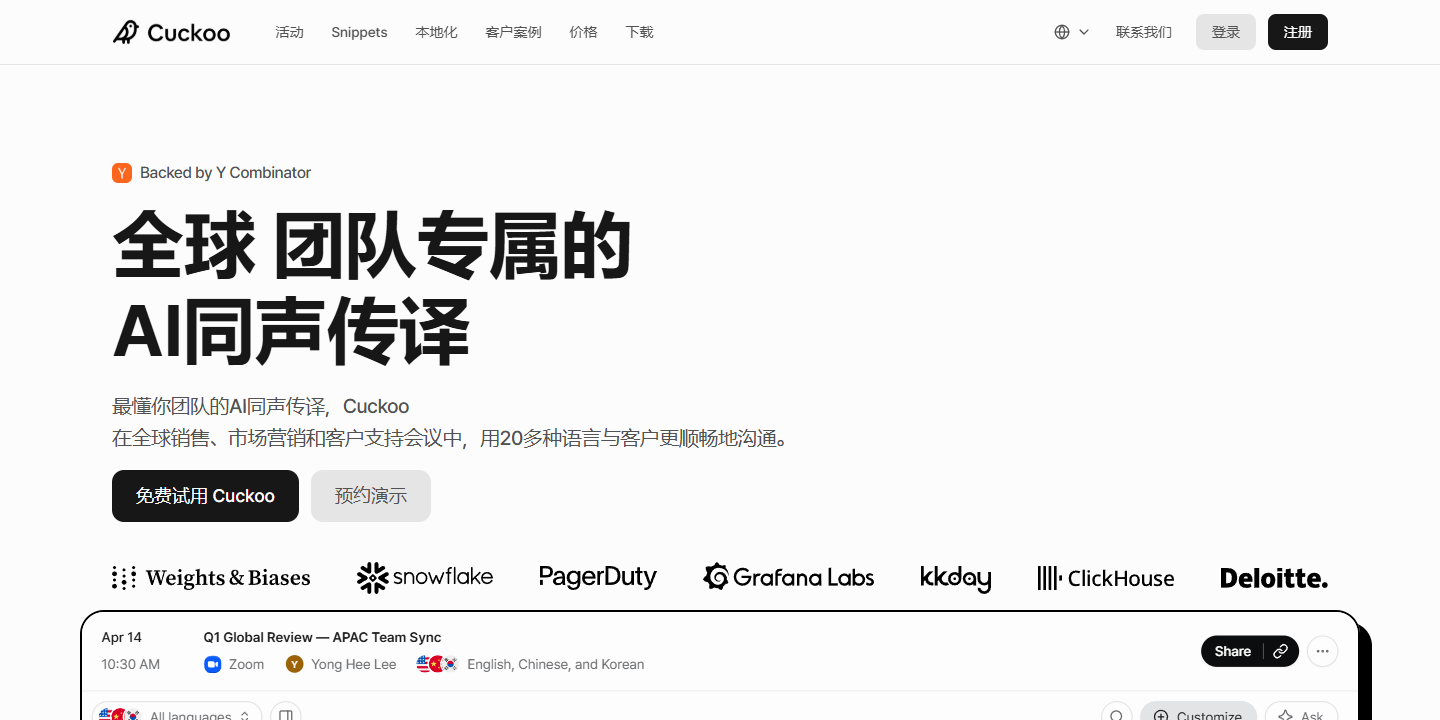
Task: Click the Share button
Action: click(x=1232, y=651)
